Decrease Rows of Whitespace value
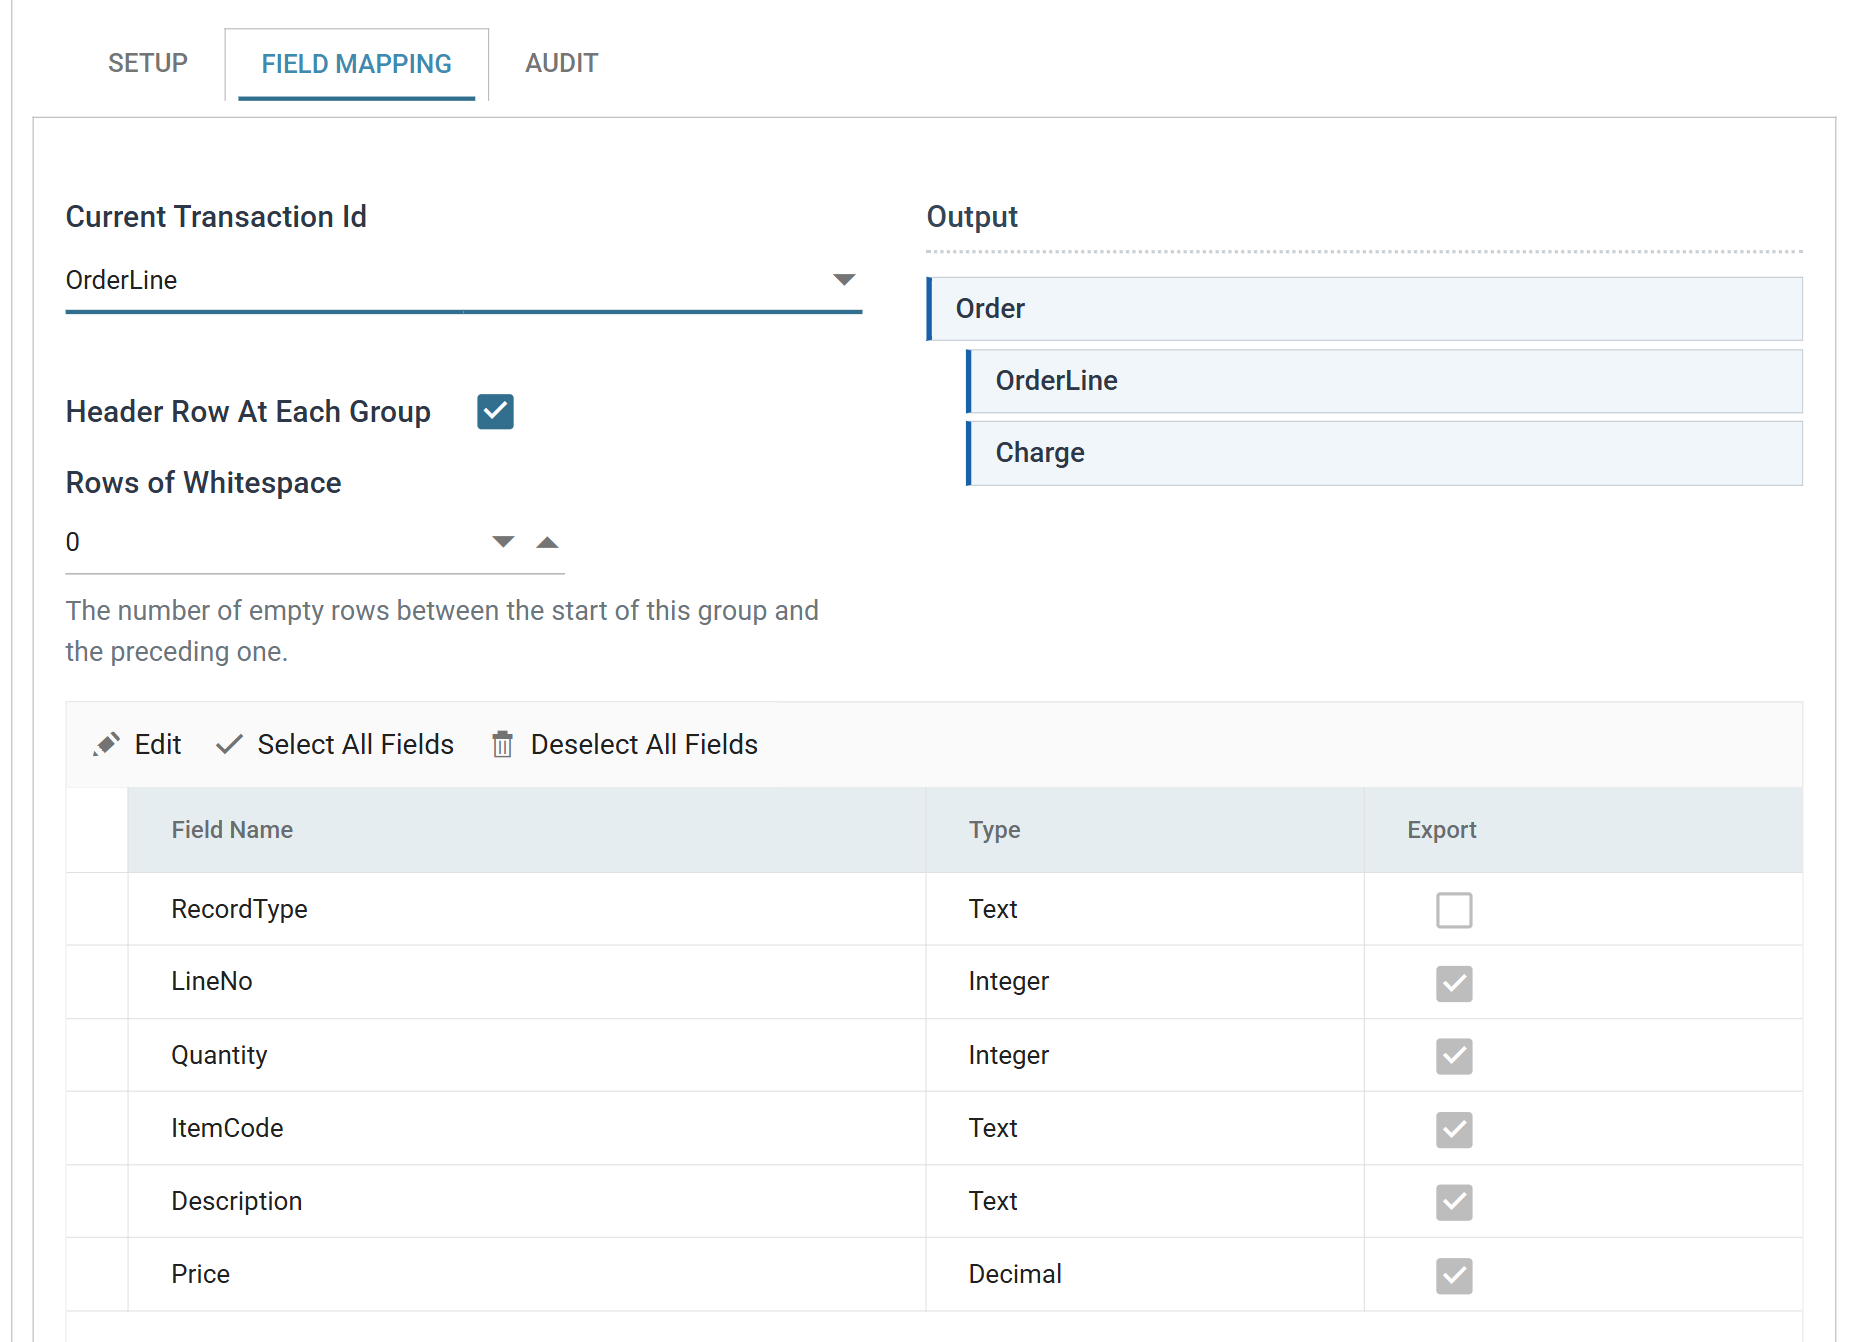The width and height of the screenshot is (1868, 1342). pyautogui.click(x=503, y=542)
